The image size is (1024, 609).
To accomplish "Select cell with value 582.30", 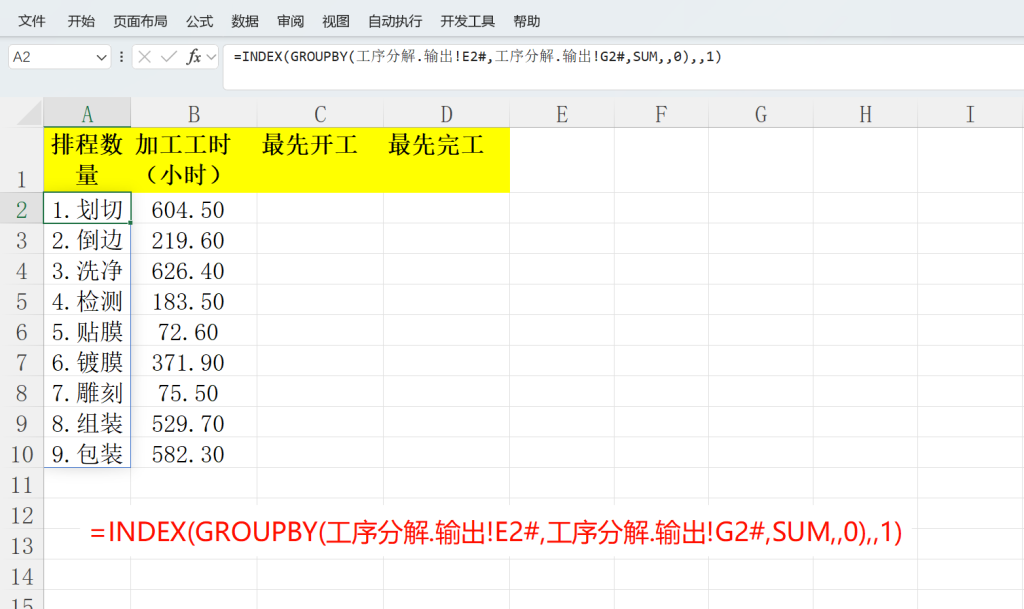I will coord(194,453).
